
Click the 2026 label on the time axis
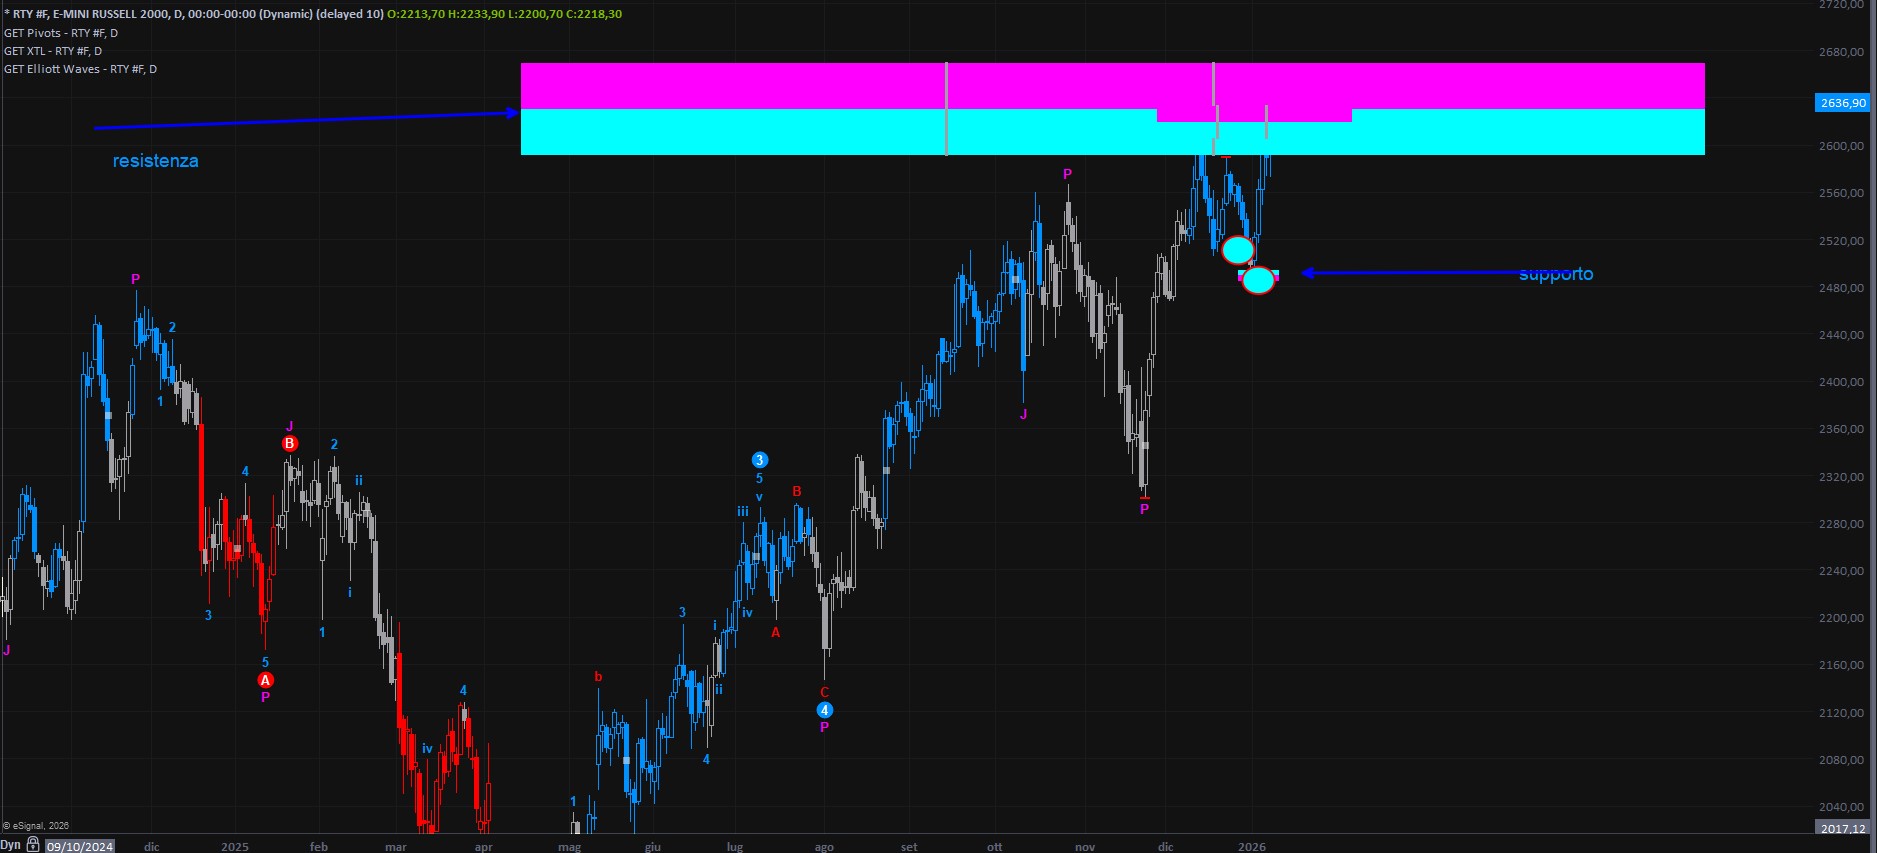coord(1252,847)
